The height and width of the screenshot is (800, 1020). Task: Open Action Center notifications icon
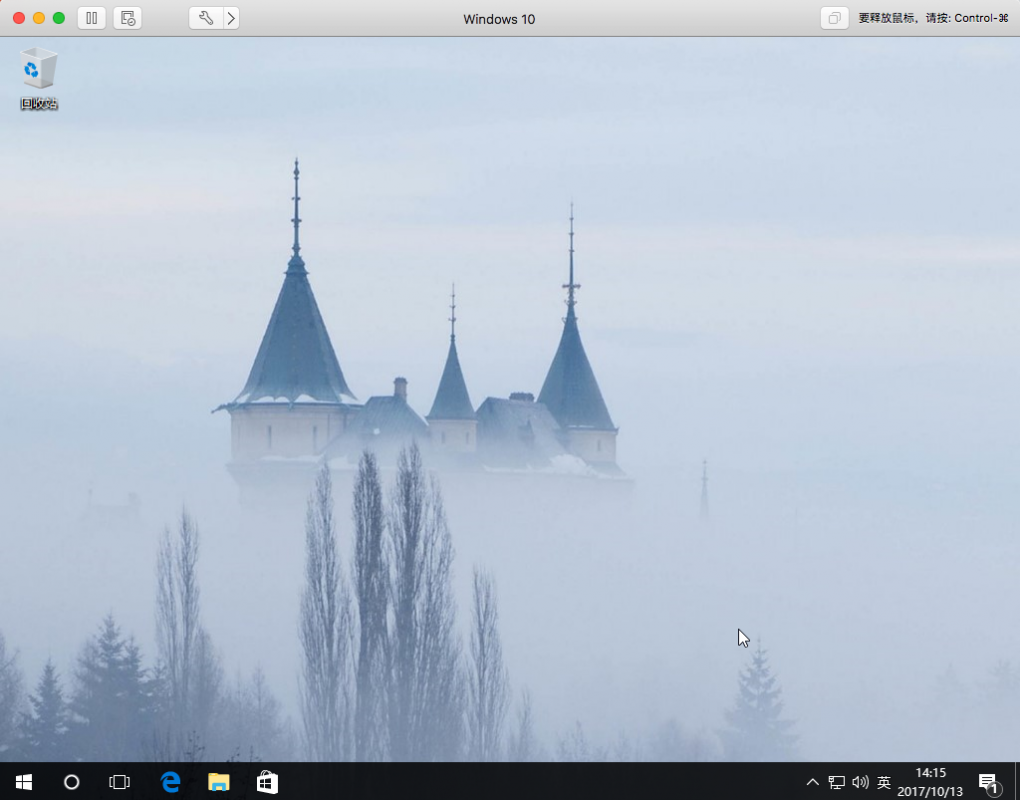[989, 783]
